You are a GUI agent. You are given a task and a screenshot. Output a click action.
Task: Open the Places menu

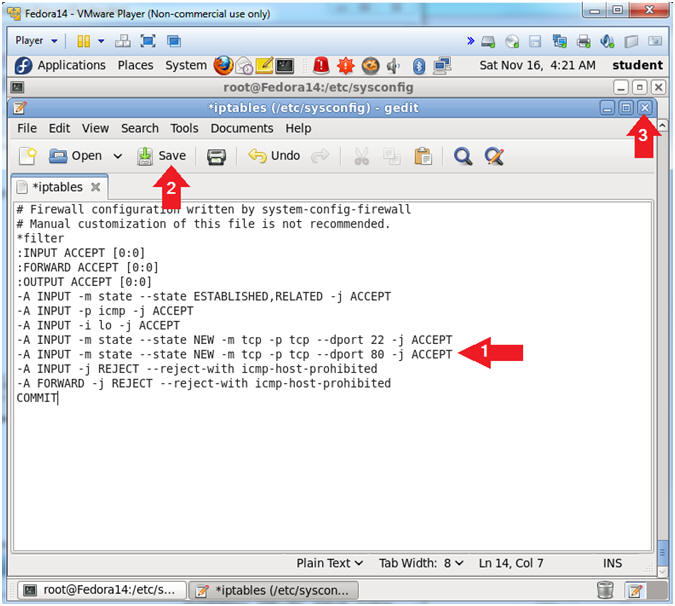pos(136,65)
